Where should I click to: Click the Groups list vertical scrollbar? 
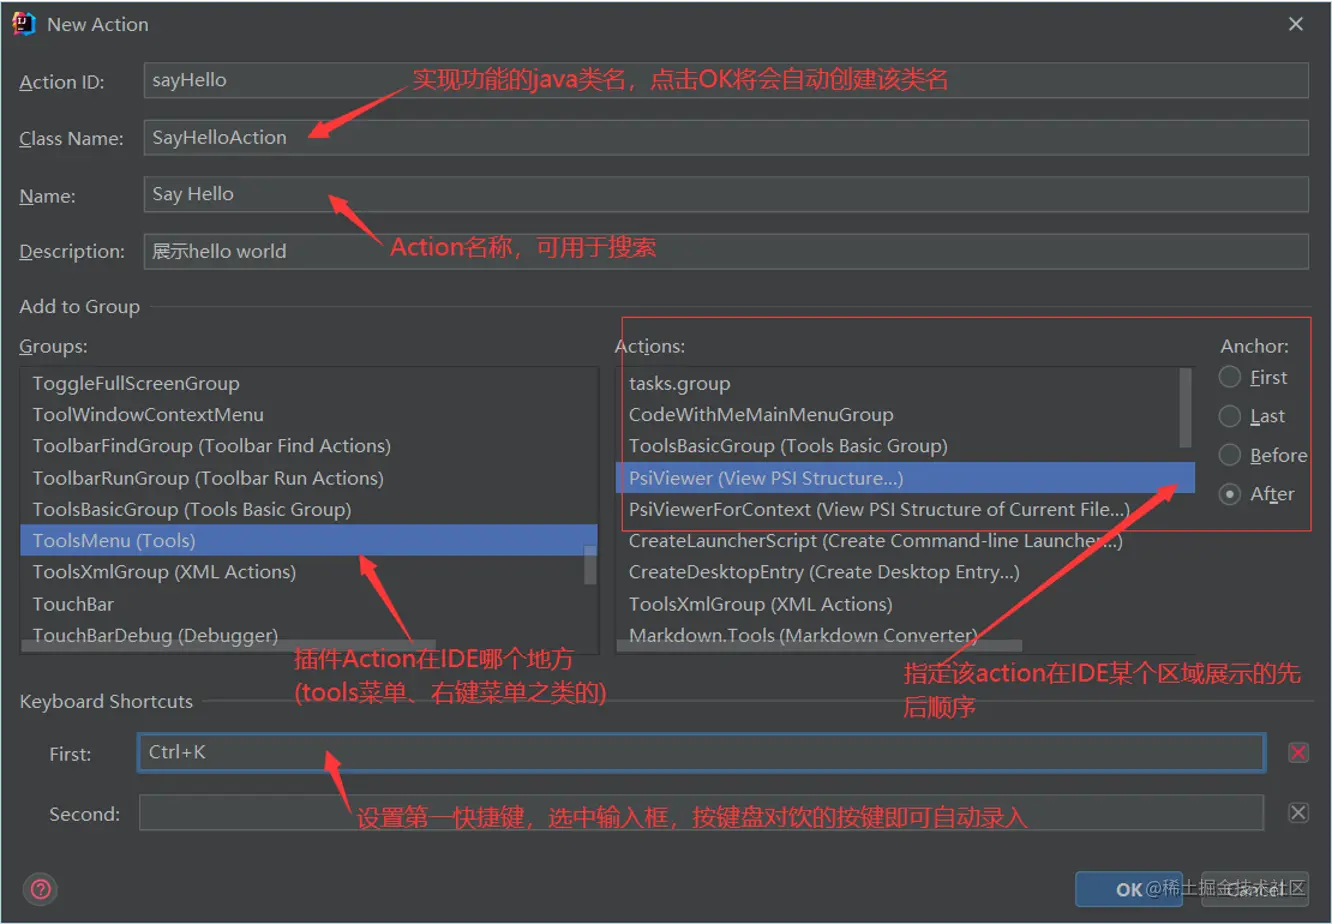click(x=590, y=565)
